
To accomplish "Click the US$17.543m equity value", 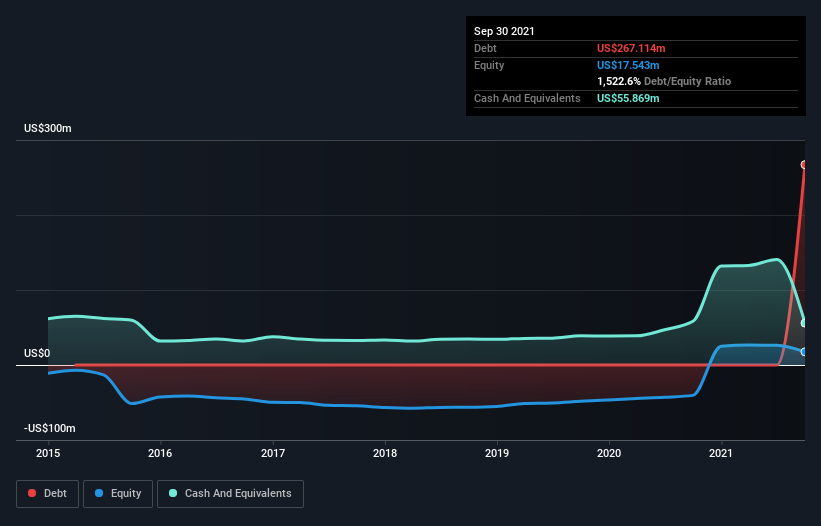I will point(628,65).
